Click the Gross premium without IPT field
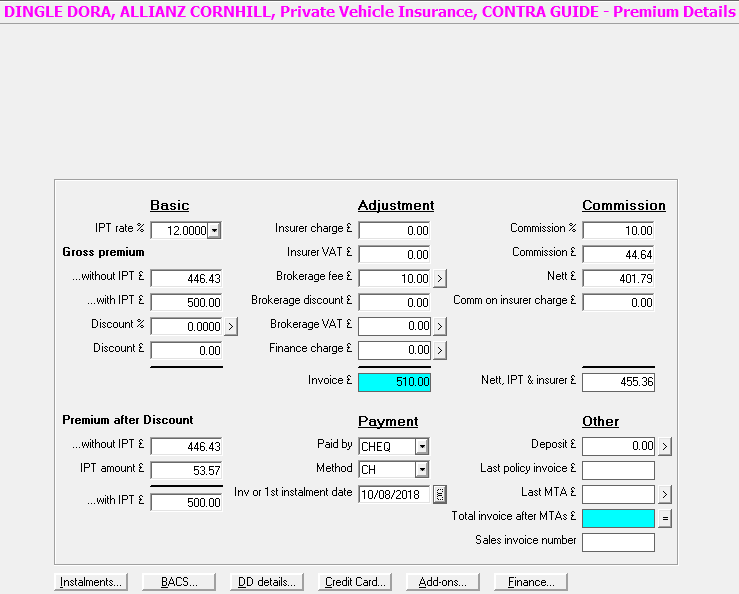This screenshot has height=594, width=739. pyautogui.click(x=187, y=278)
